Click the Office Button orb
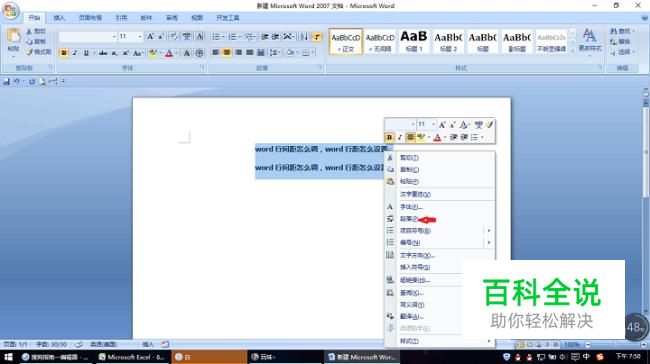Screen dimensions: 650x364 [x=10, y=10]
